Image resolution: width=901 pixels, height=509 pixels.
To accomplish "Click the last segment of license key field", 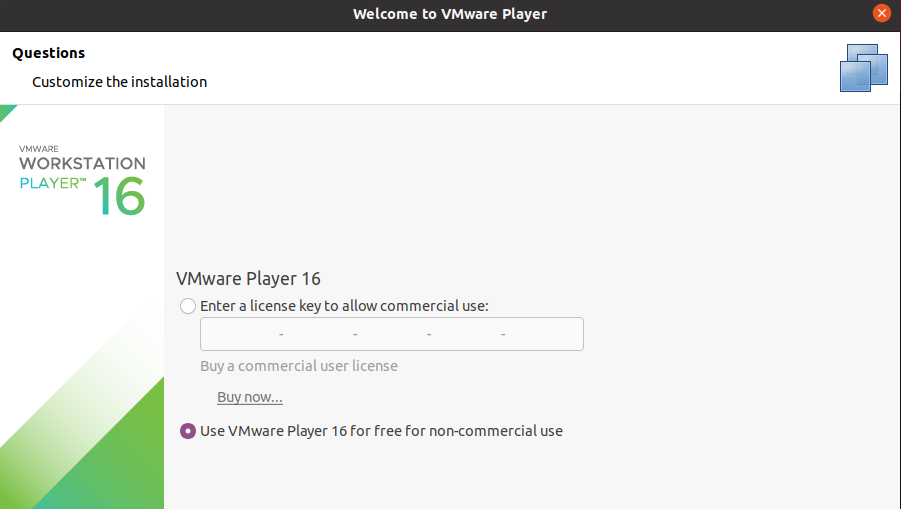I will [x=543, y=334].
